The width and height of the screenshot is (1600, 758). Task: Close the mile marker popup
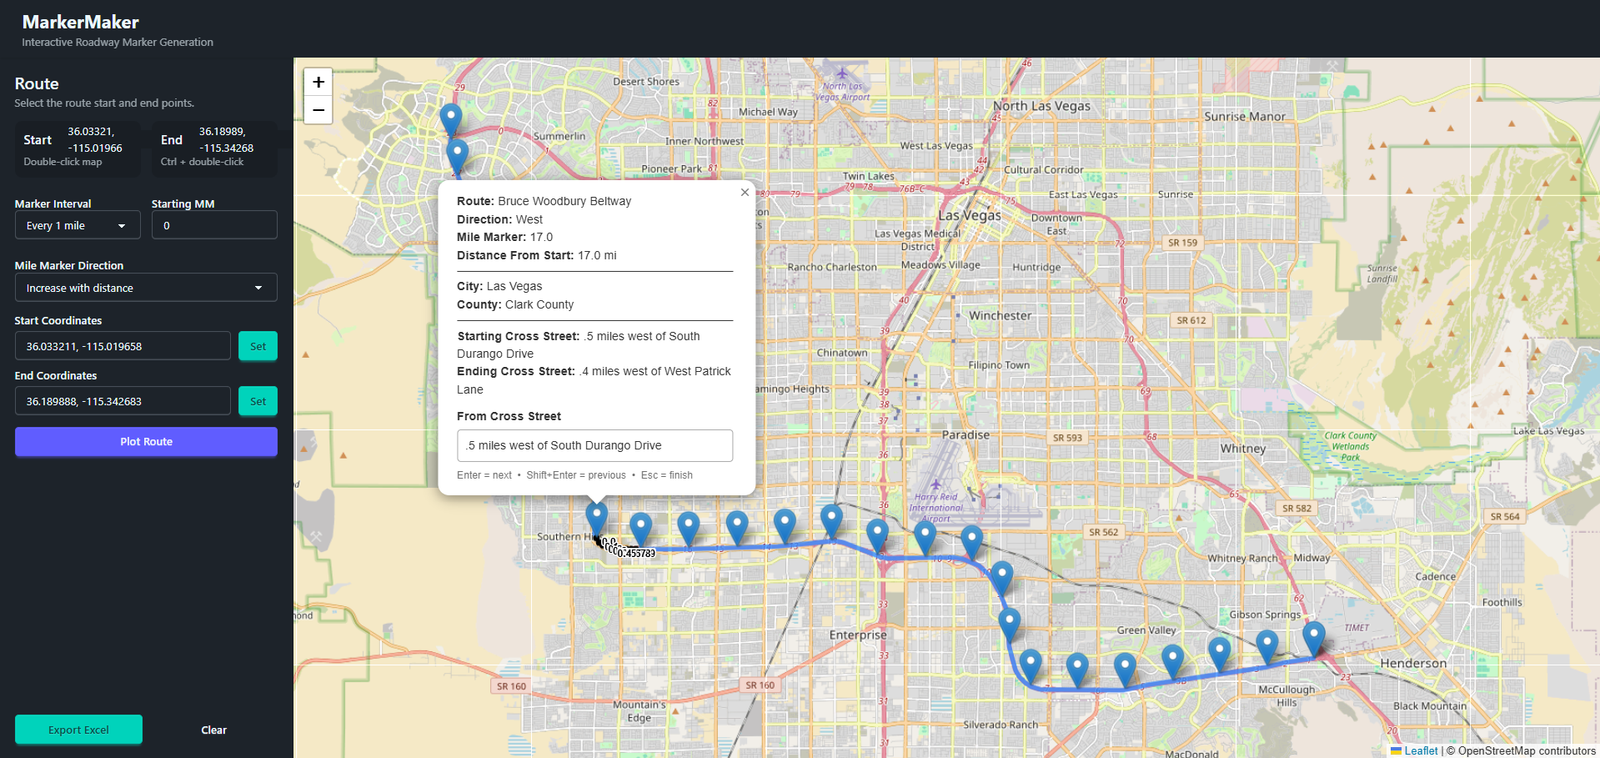(x=744, y=192)
